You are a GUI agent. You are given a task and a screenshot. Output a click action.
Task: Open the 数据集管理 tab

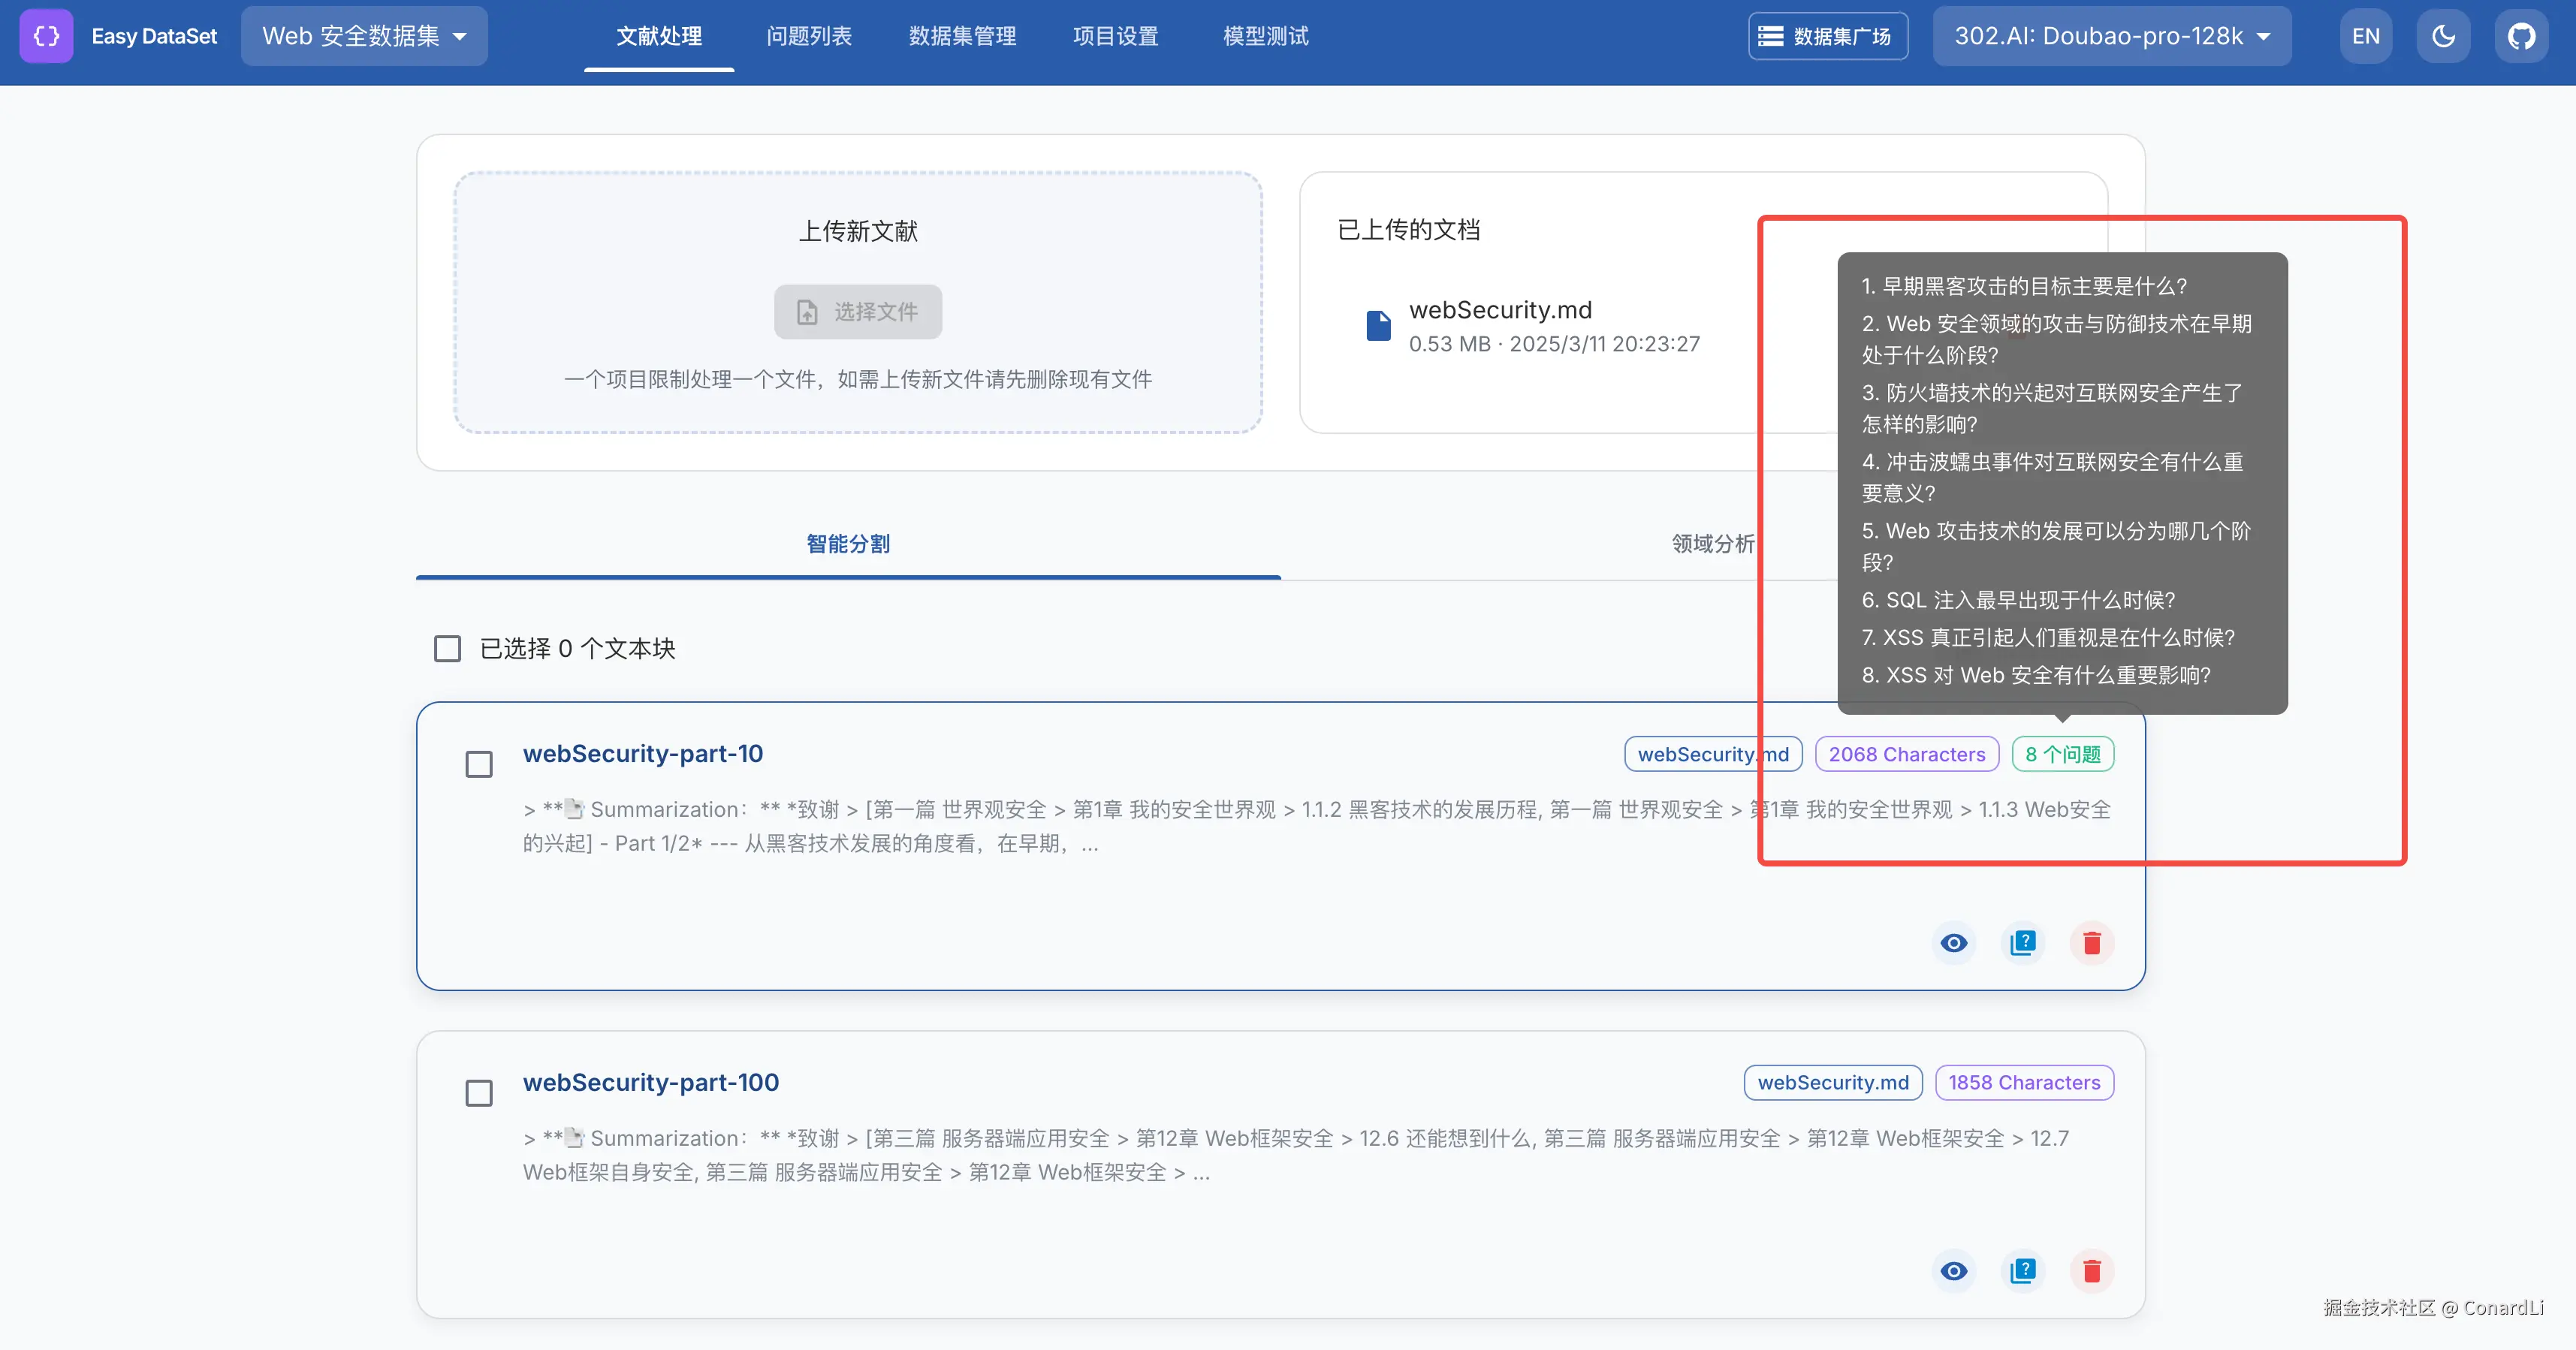(962, 36)
